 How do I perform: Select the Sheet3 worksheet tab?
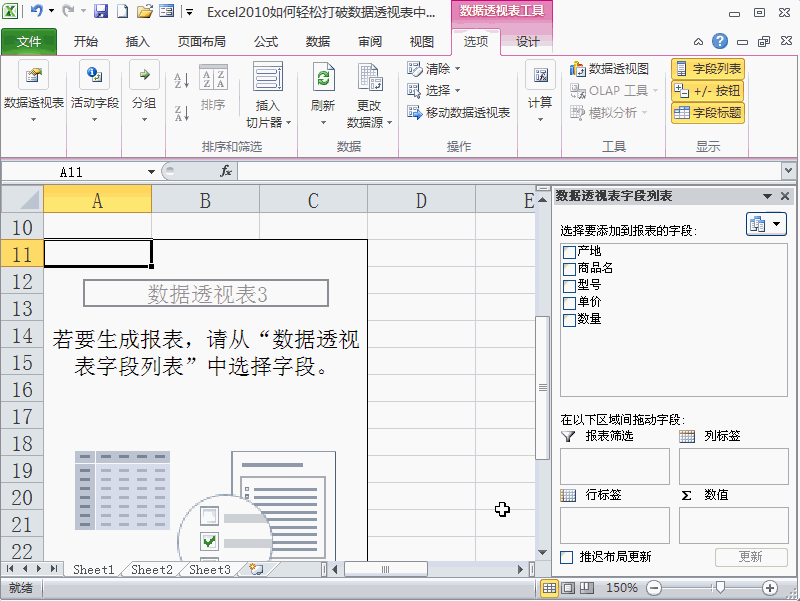pos(210,569)
